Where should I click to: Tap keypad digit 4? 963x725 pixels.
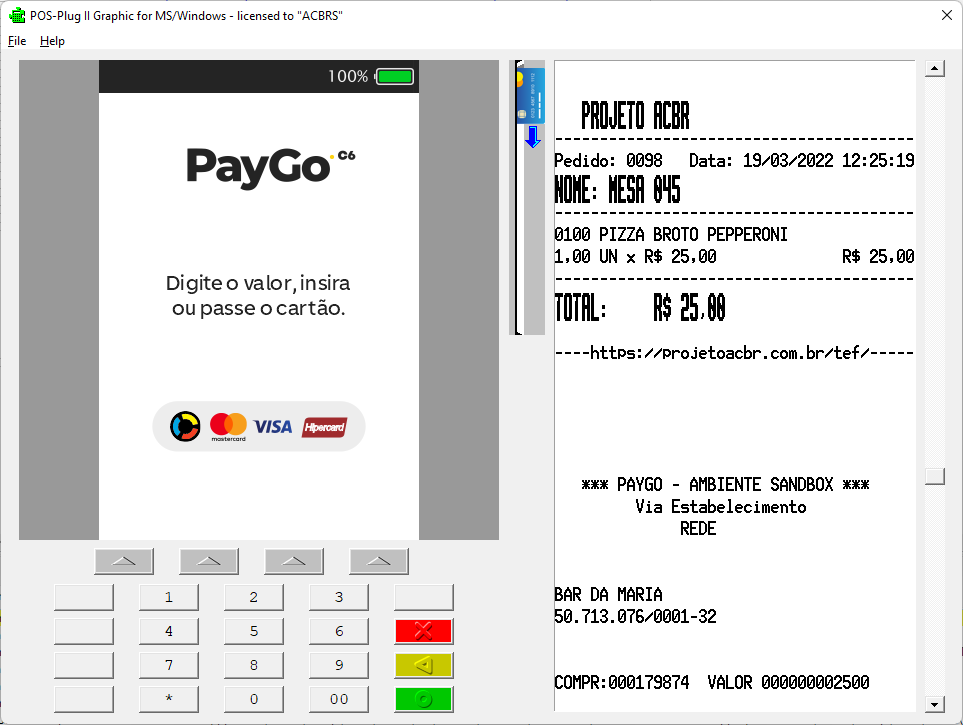(169, 631)
